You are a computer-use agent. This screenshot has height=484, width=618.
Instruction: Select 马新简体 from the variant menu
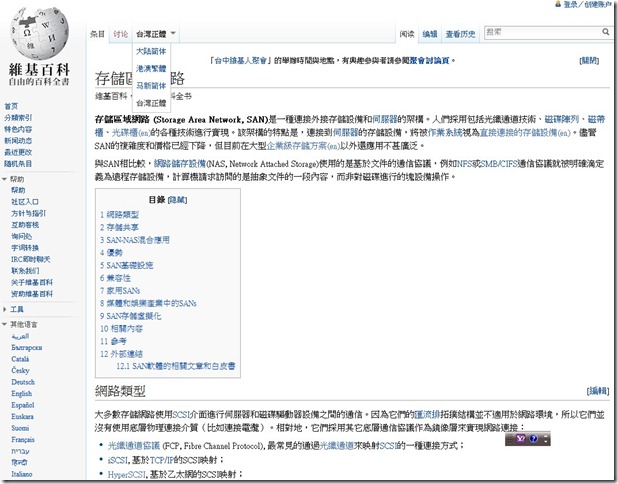point(151,86)
